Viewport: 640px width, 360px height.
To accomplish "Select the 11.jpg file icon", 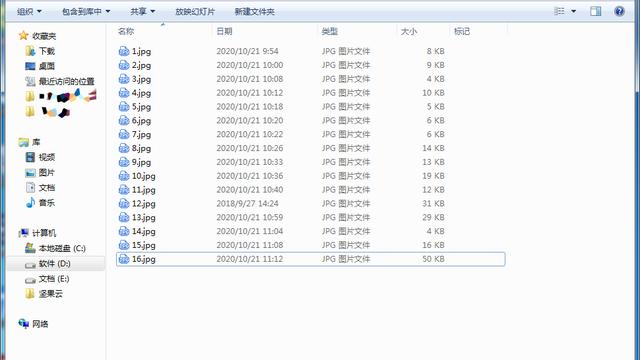I will [124, 190].
